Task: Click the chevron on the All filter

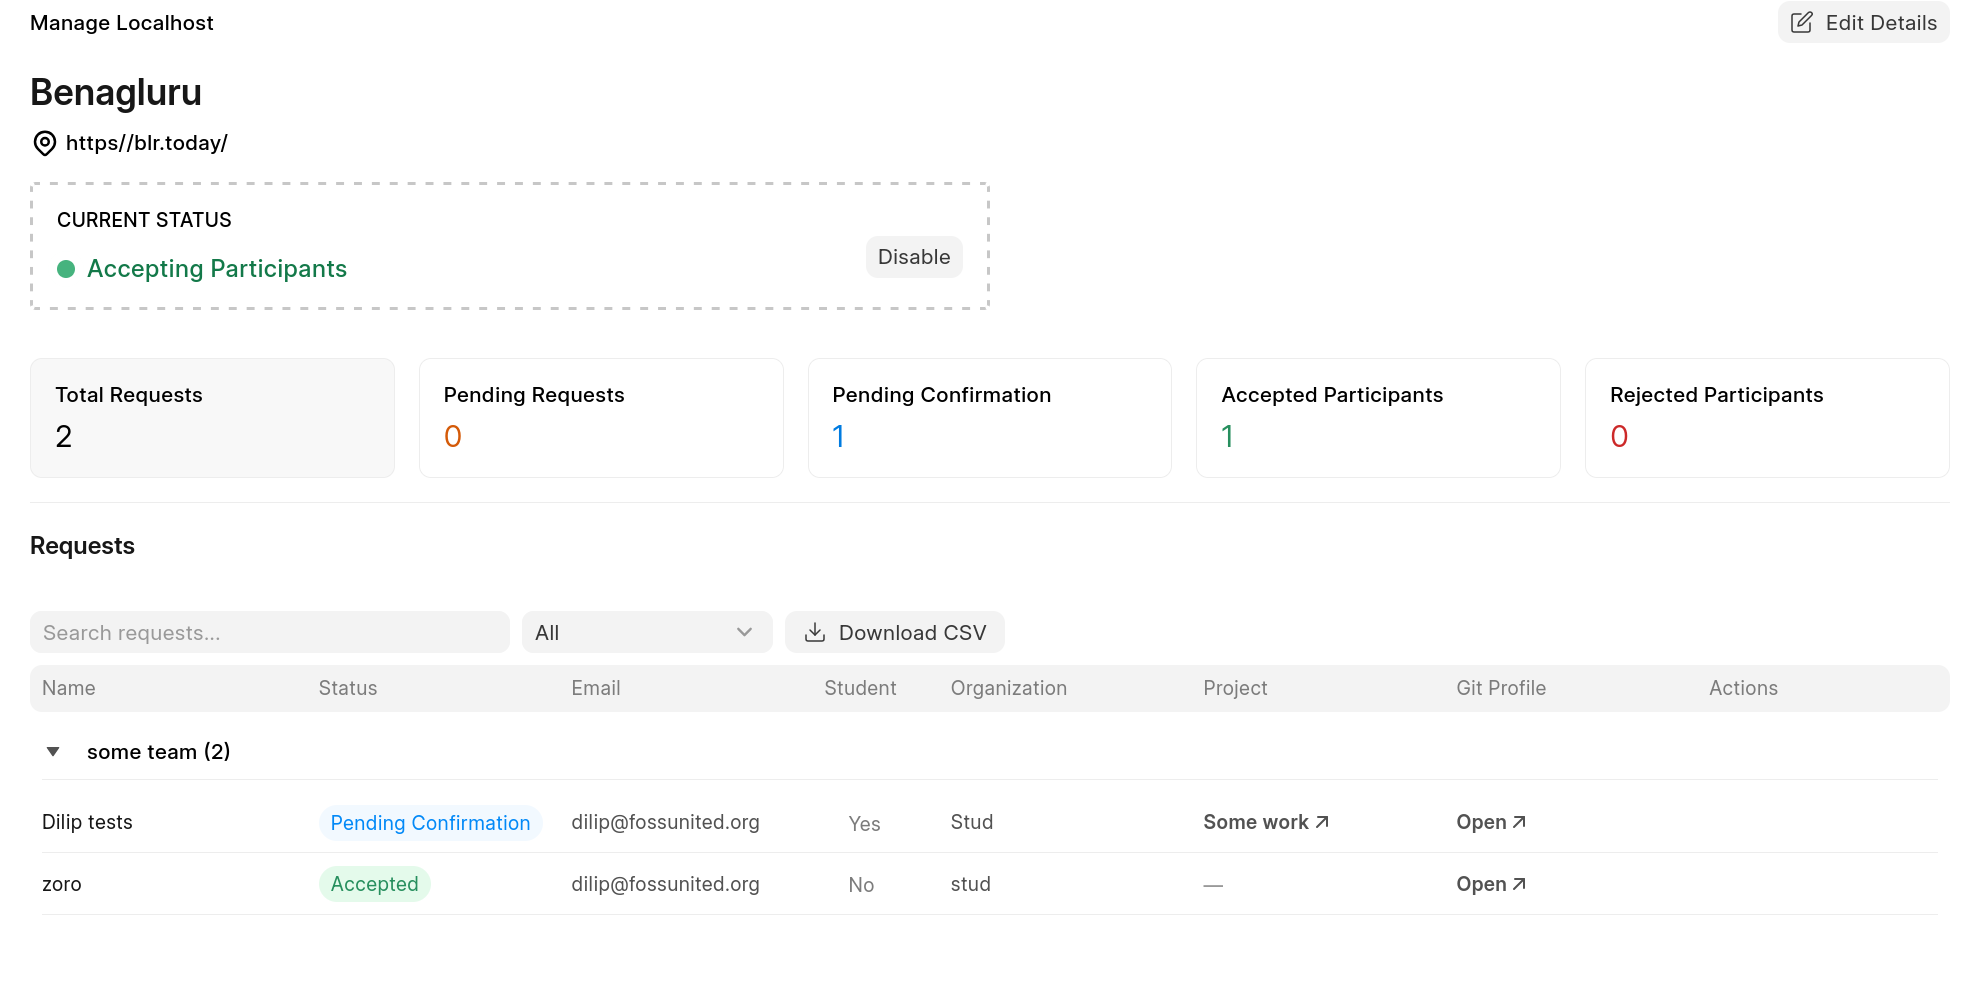Action: tap(744, 632)
